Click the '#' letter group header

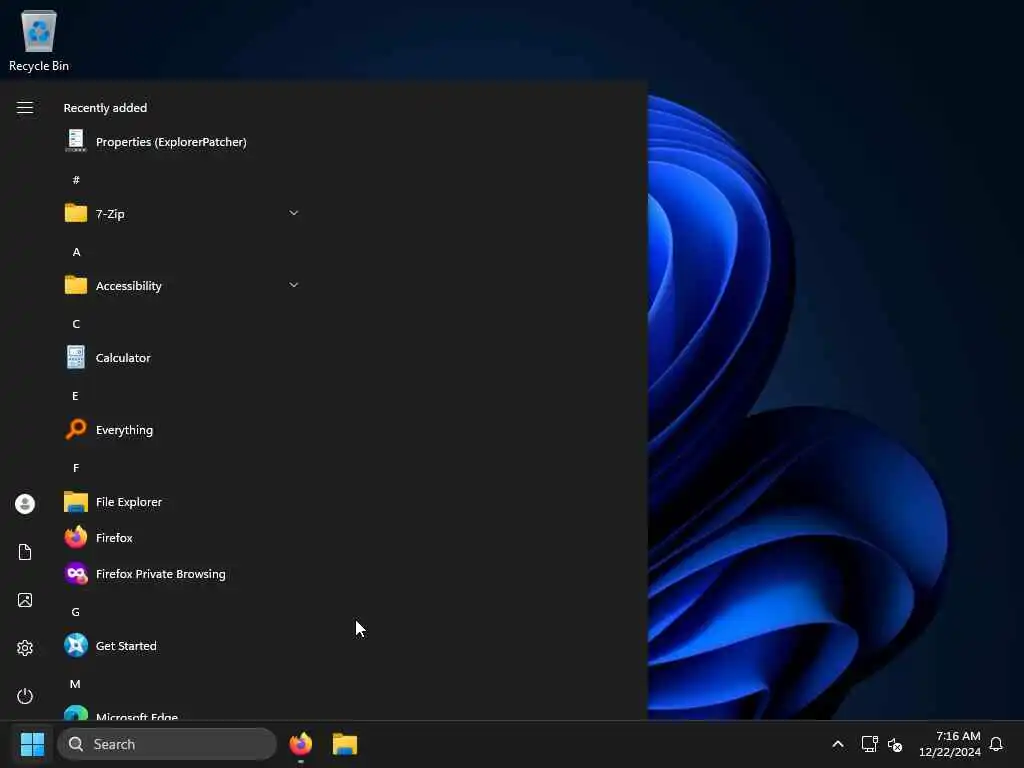(x=76, y=180)
